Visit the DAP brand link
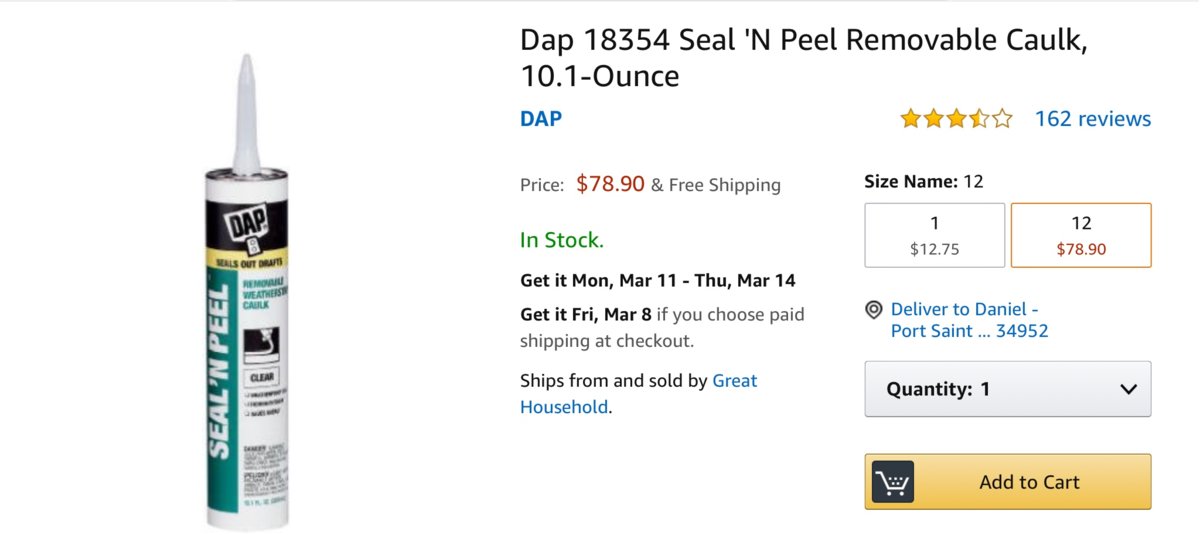Screen dimensions: 1200x535 pos(541,119)
